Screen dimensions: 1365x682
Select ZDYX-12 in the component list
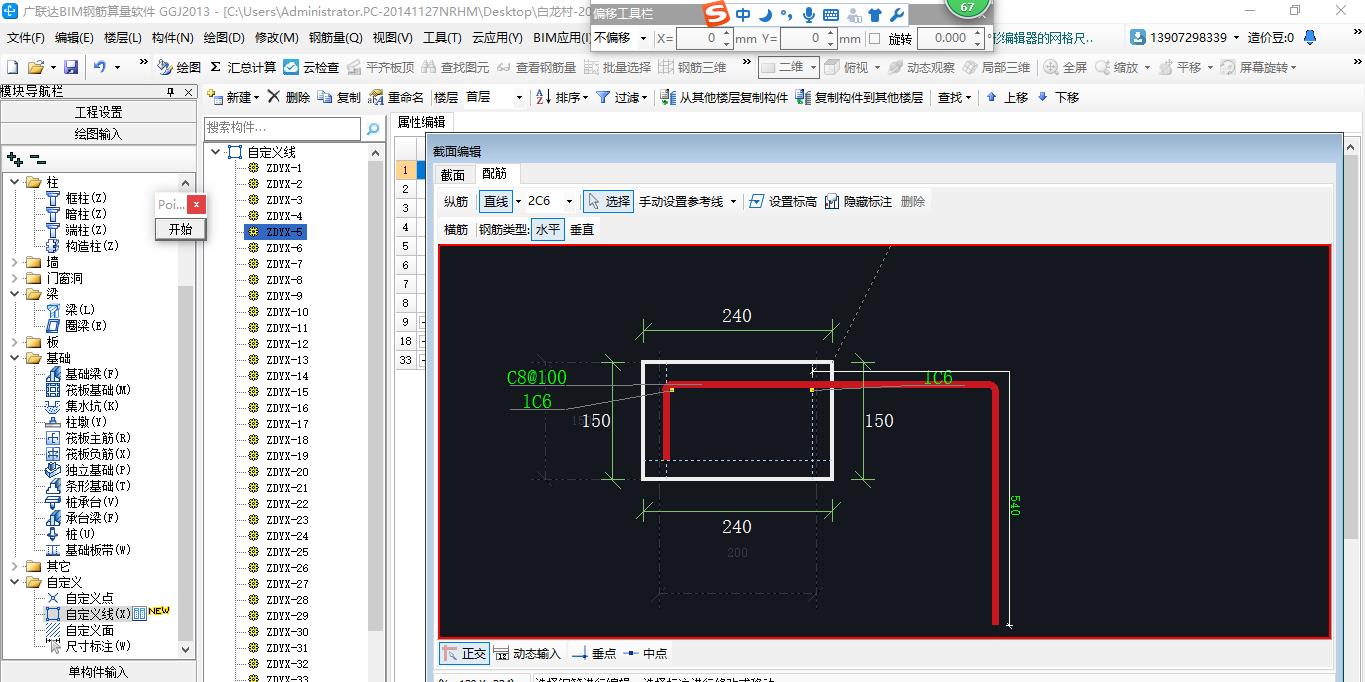(287, 344)
